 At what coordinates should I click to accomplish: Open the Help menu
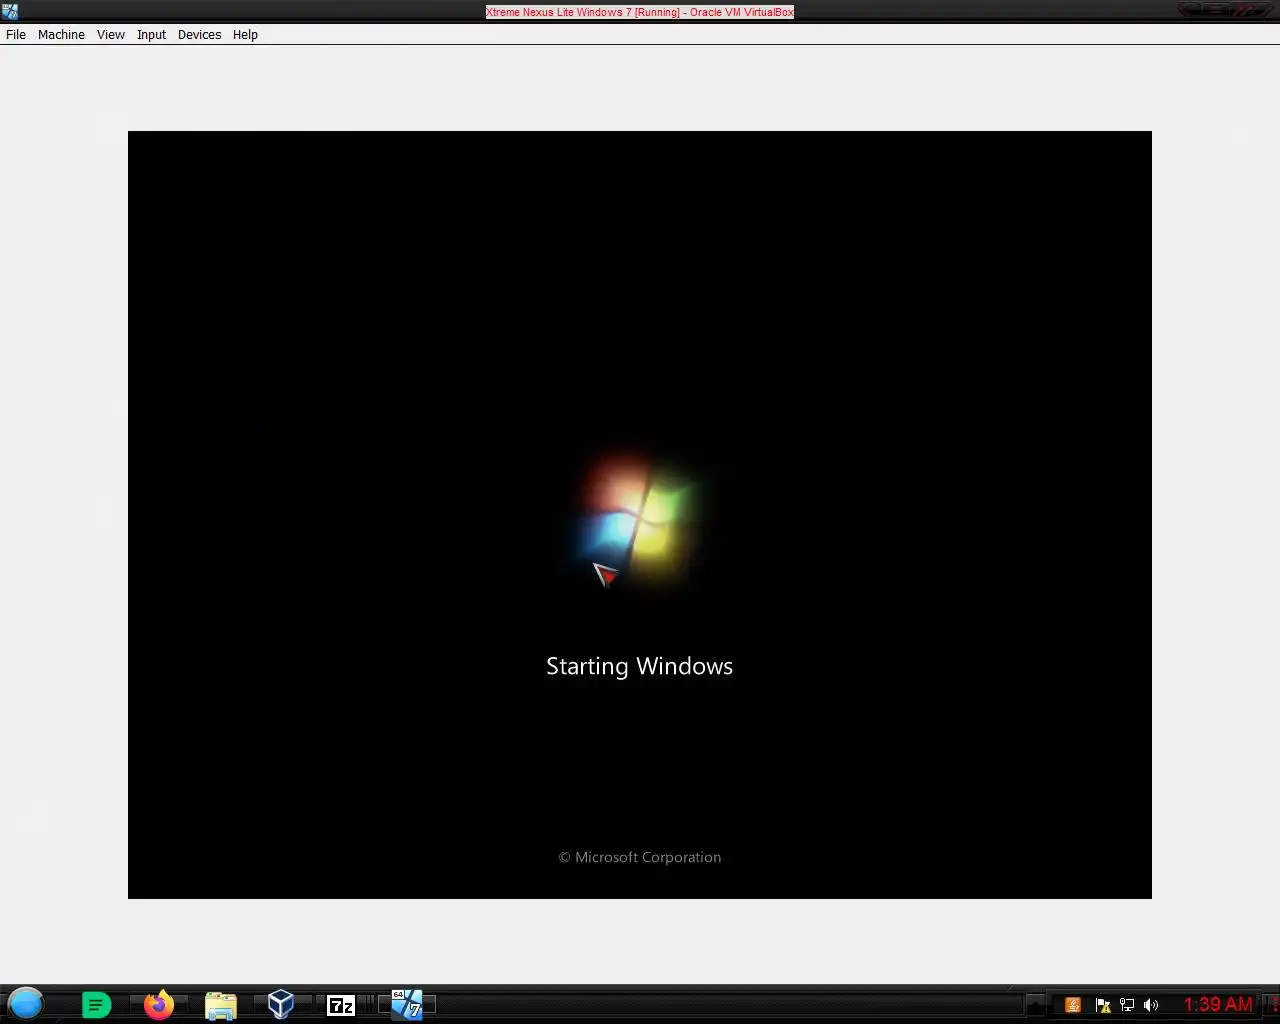(245, 34)
